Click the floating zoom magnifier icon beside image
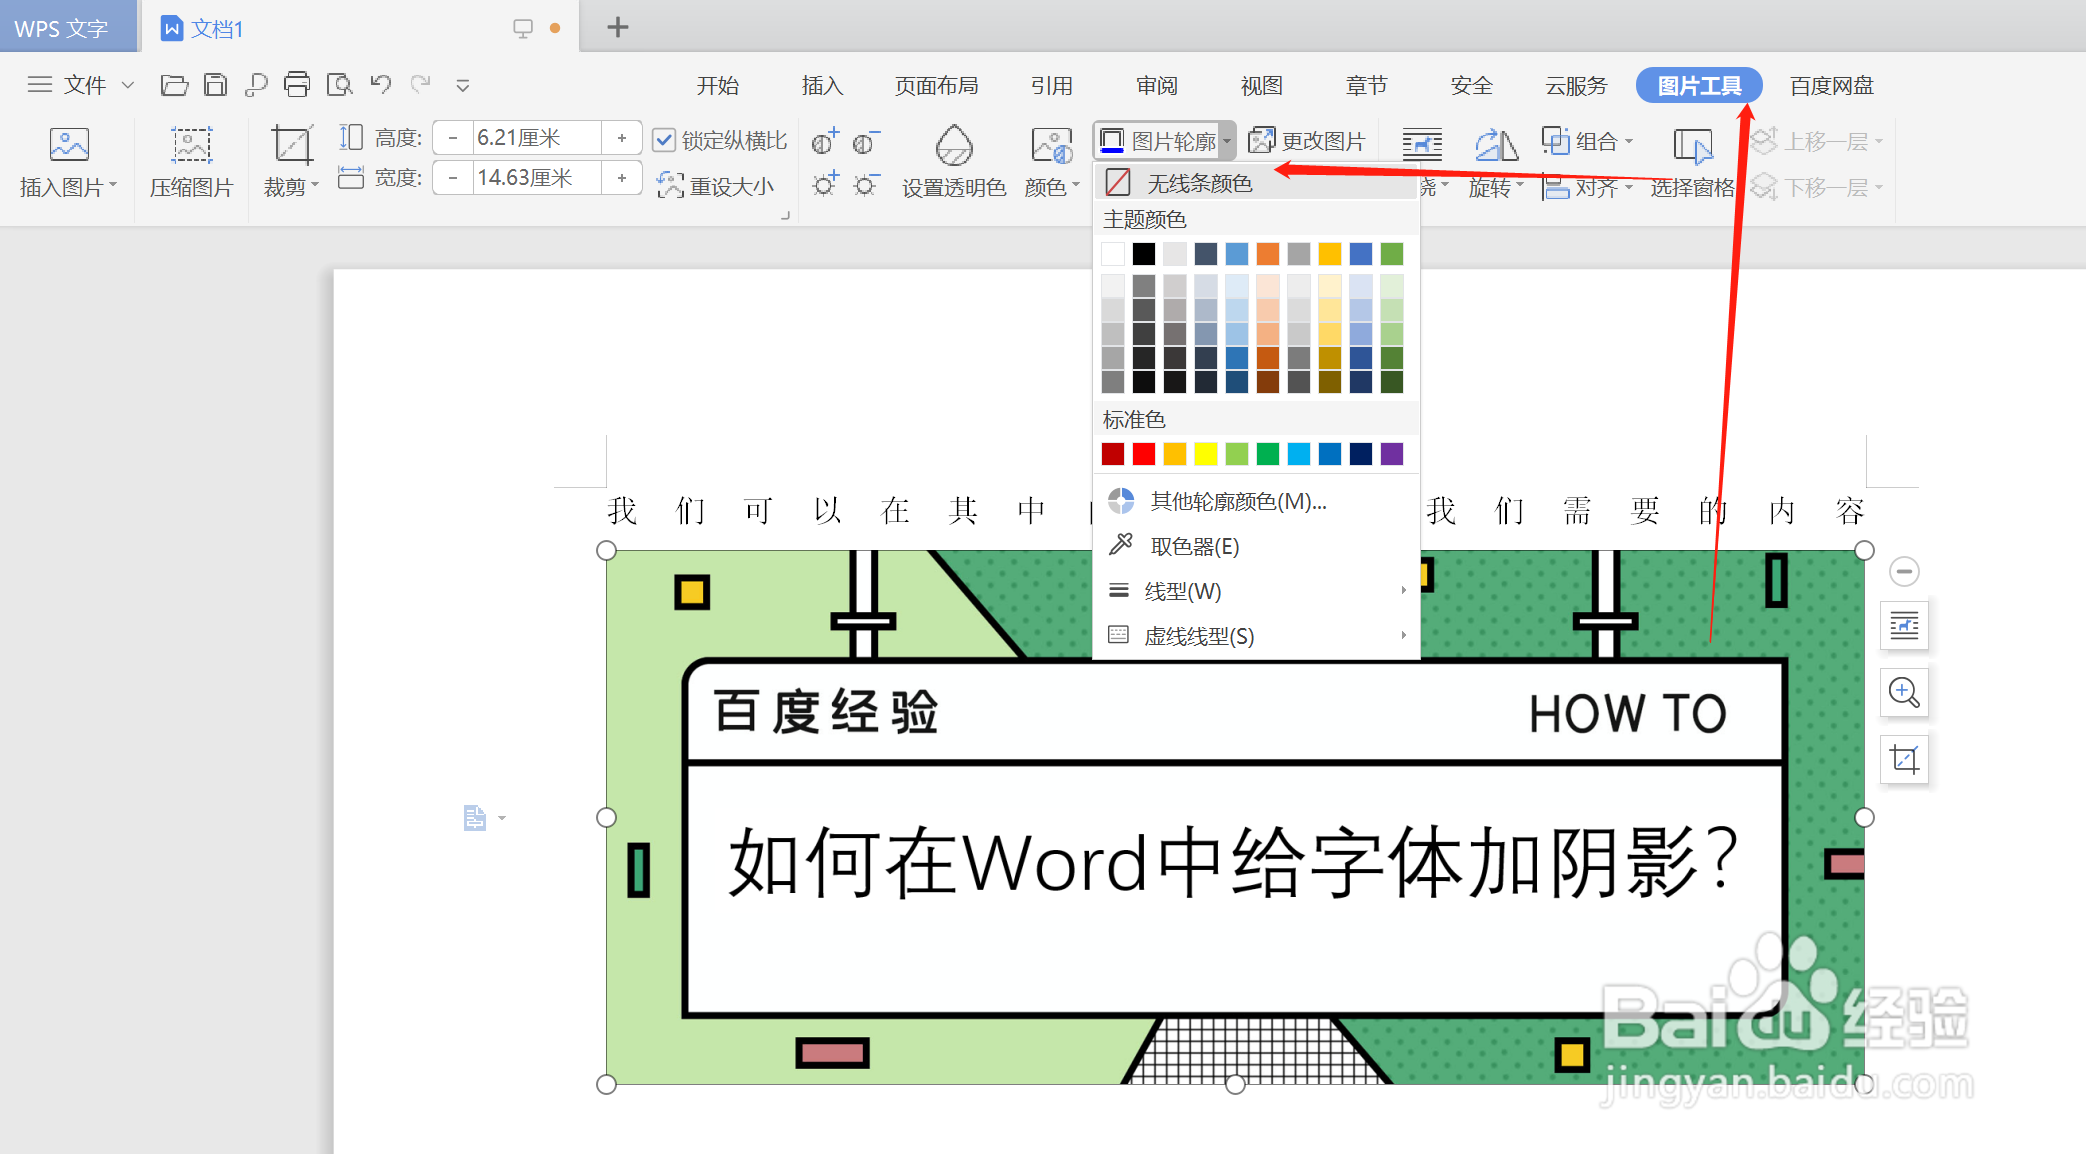Screen dimensions: 2086x1154 tap(1904, 693)
